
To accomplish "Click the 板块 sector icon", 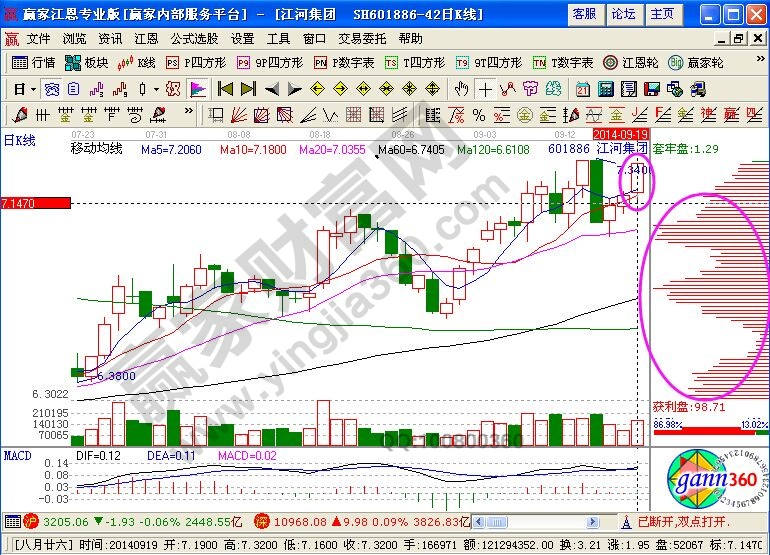I will pos(86,62).
